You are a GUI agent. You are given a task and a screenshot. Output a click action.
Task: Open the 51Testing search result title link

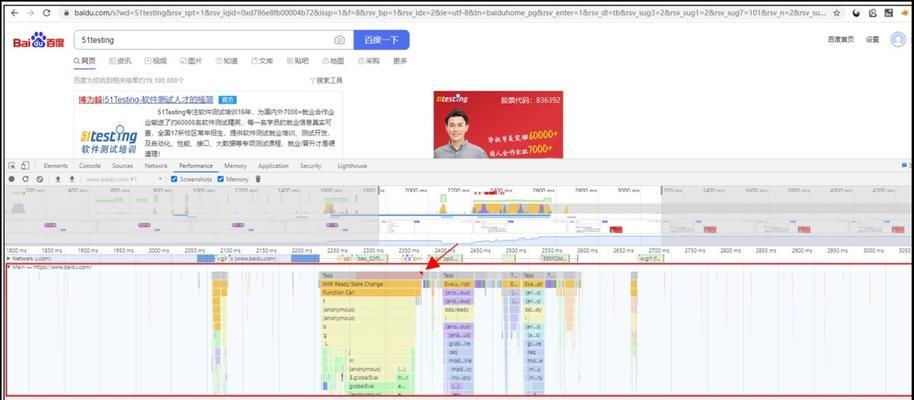146,100
